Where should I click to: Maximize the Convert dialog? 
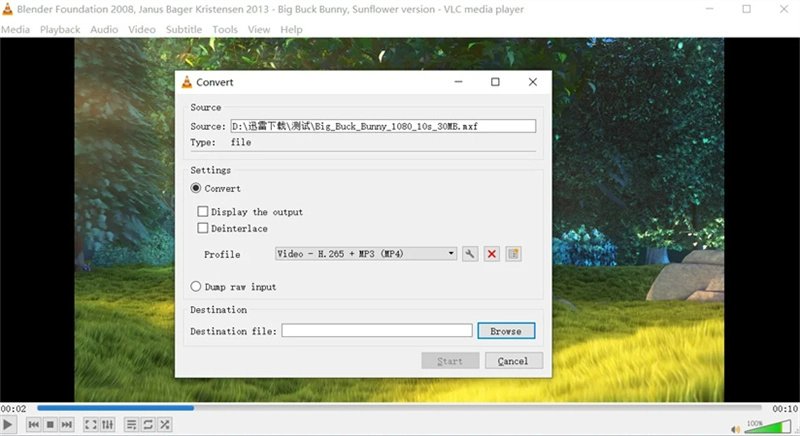pyautogui.click(x=495, y=82)
